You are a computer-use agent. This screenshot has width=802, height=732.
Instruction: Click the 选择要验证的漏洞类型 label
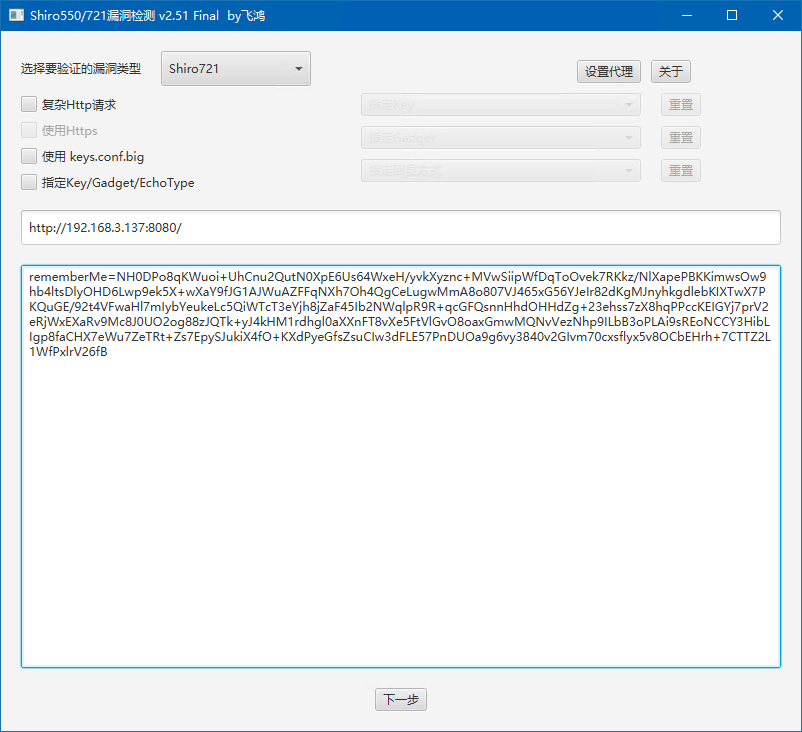pos(81,69)
